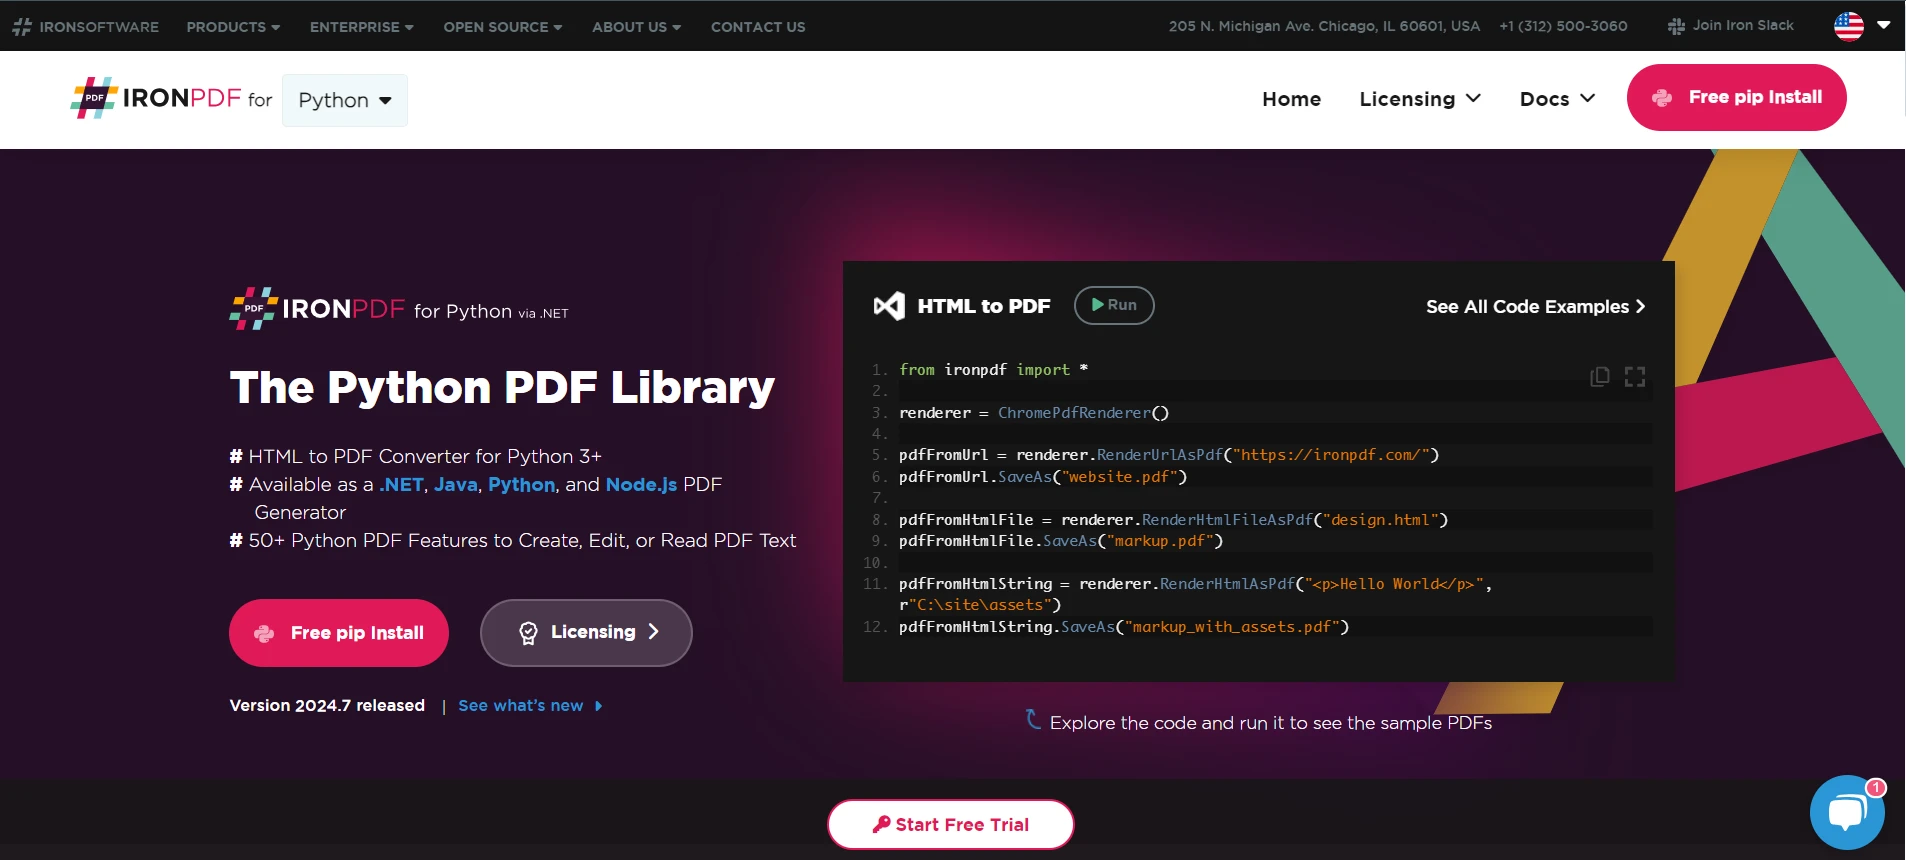
Task: Expand code sample to fullscreen
Action: [1635, 376]
